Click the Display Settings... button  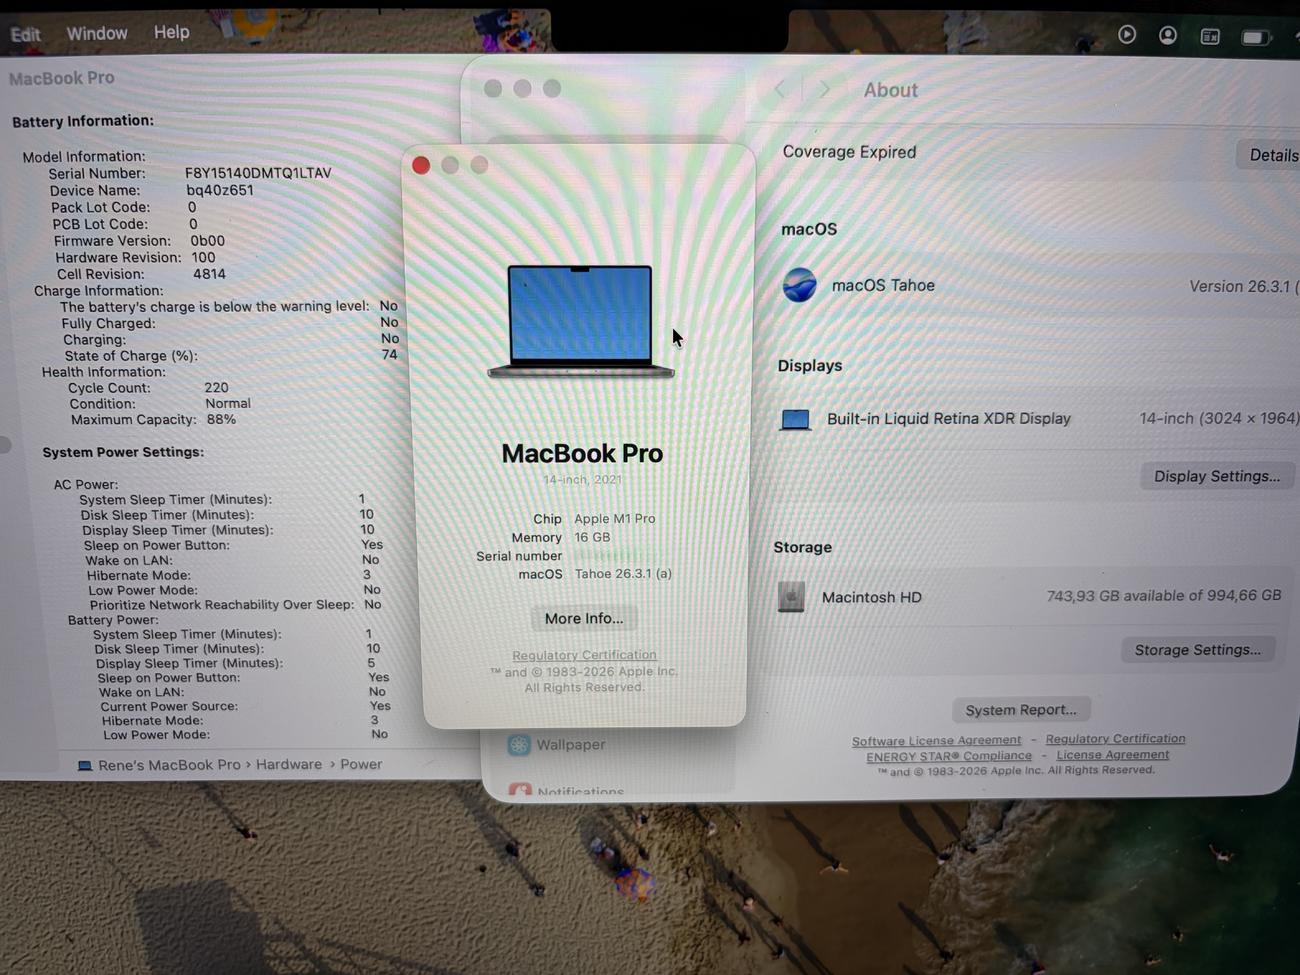pos(1216,476)
